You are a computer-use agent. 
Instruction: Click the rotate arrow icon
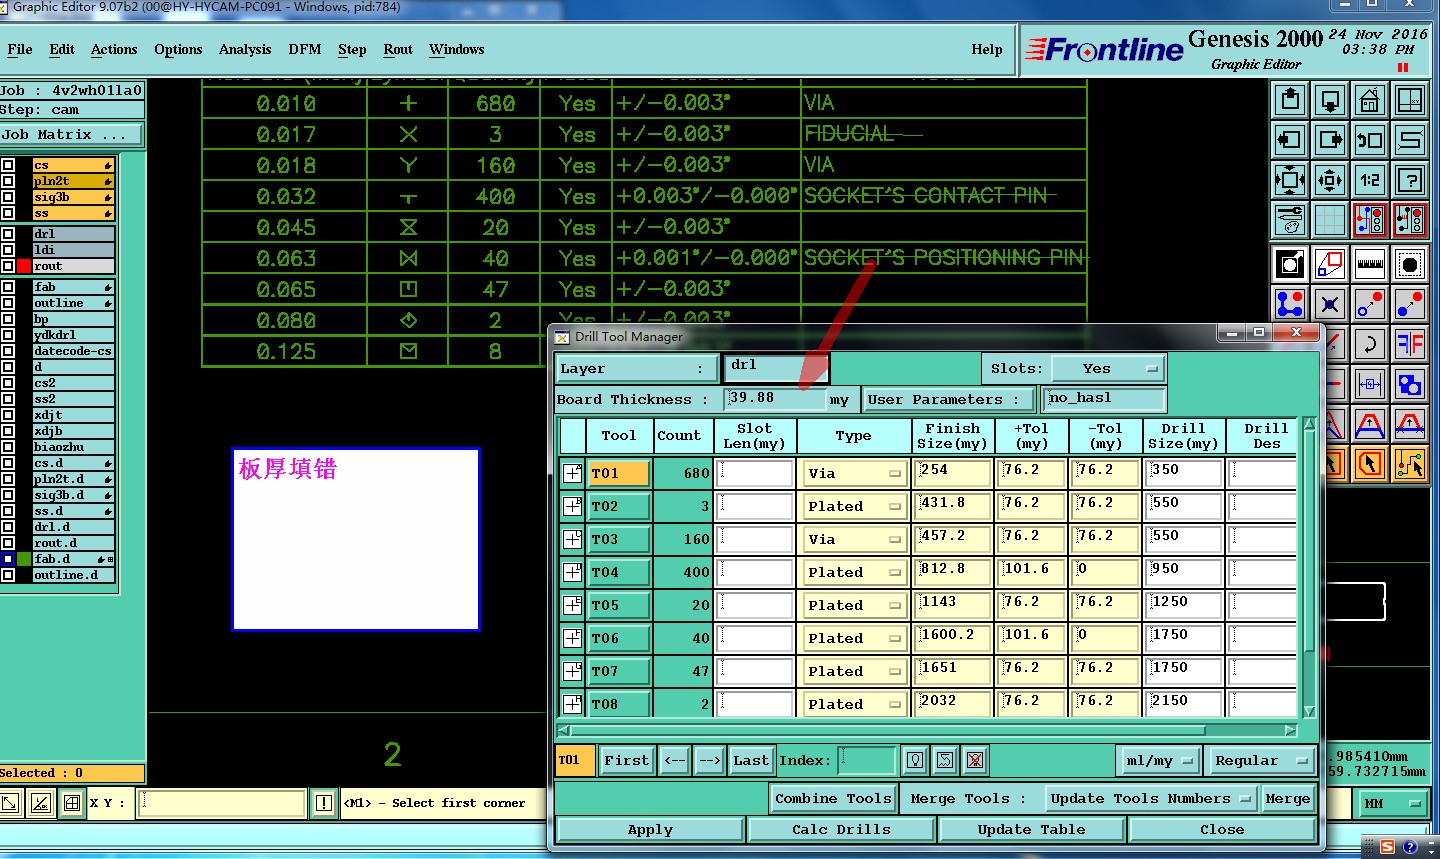point(1370,344)
